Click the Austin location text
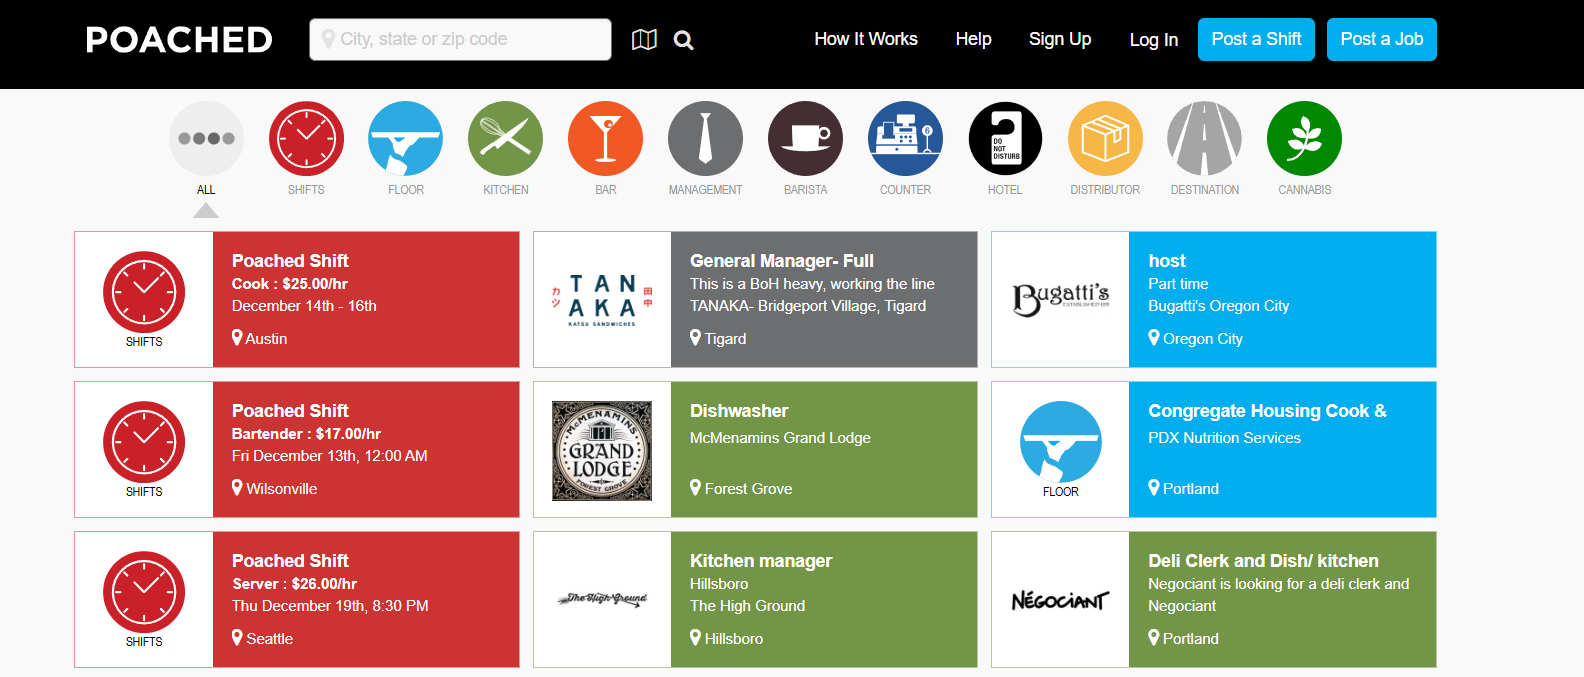 click(266, 339)
